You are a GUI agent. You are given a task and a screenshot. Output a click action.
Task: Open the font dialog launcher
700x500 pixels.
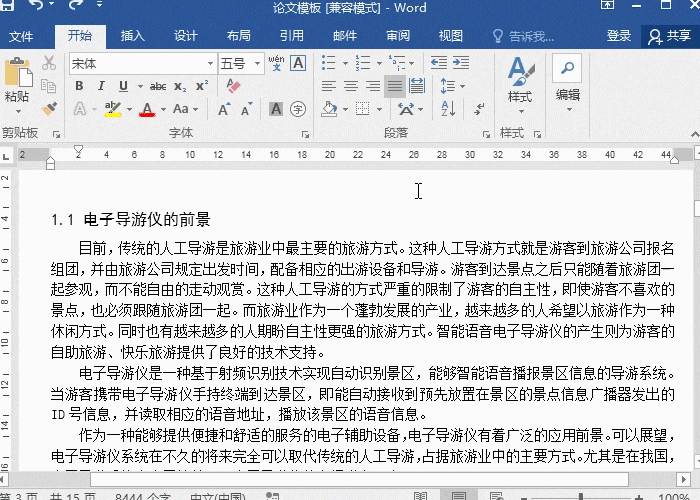tap(305, 134)
